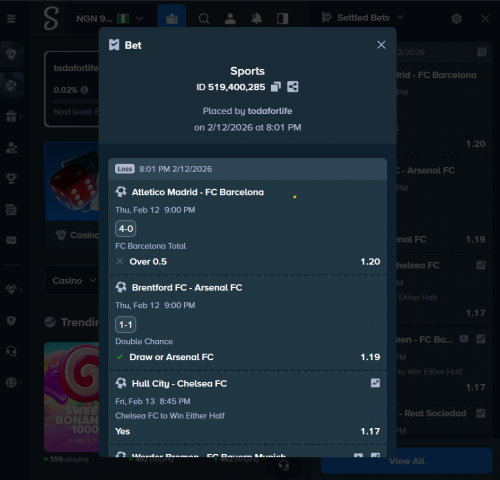Open blog news icon in sidebar

pos(12,210)
